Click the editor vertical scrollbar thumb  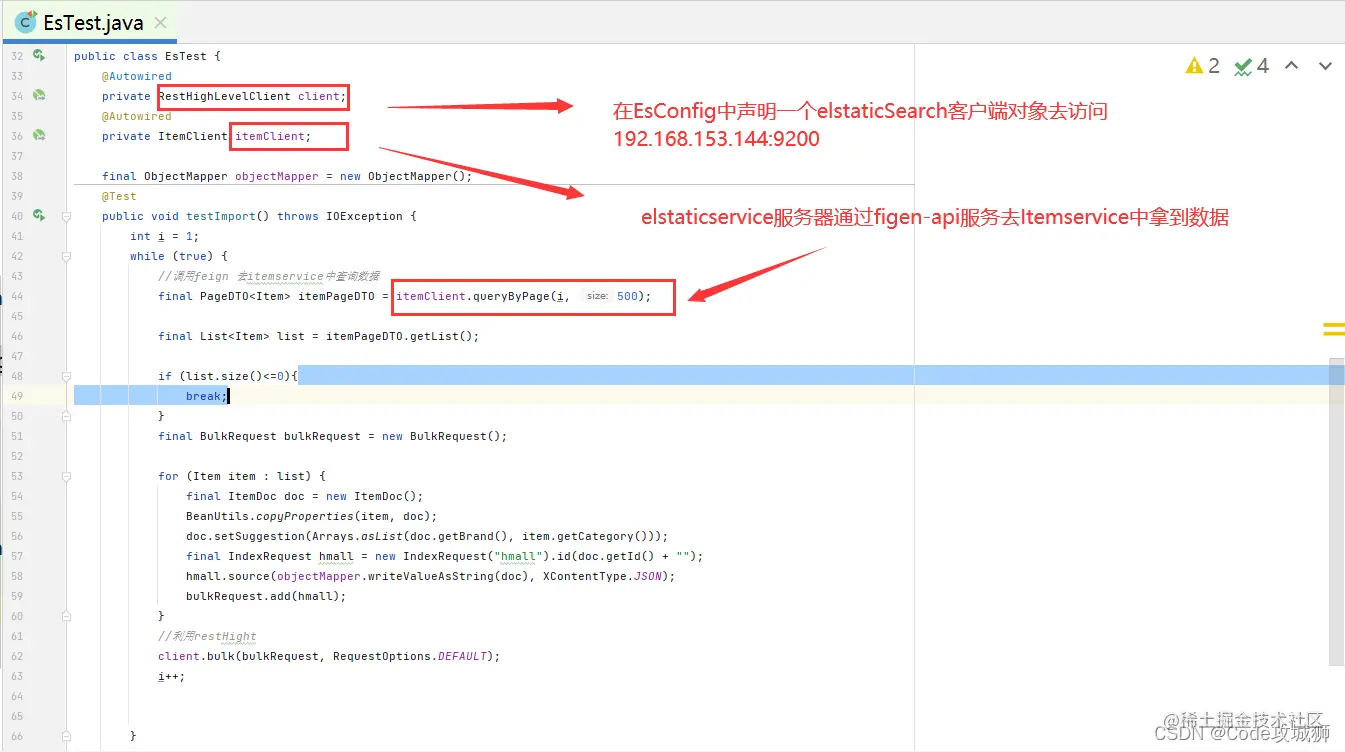pos(1337,511)
